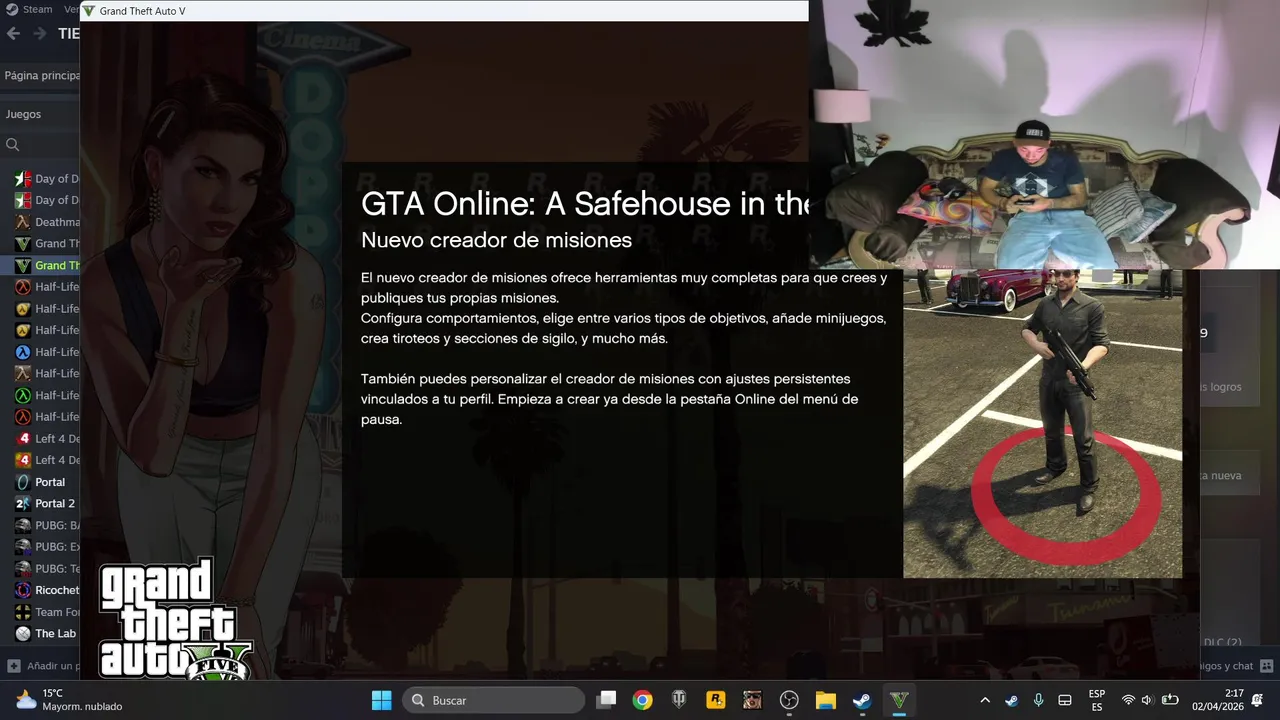Go back with Steam's left arrow
The image size is (1280, 720).
pos(13,33)
